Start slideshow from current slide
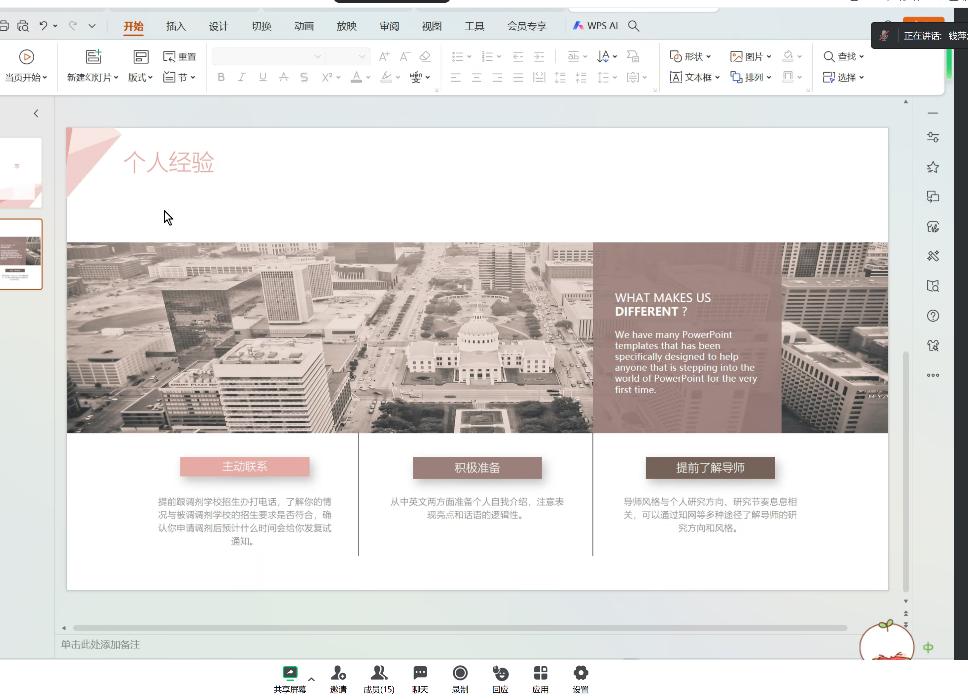This screenshot has width=968, height=699. (26, 58)
